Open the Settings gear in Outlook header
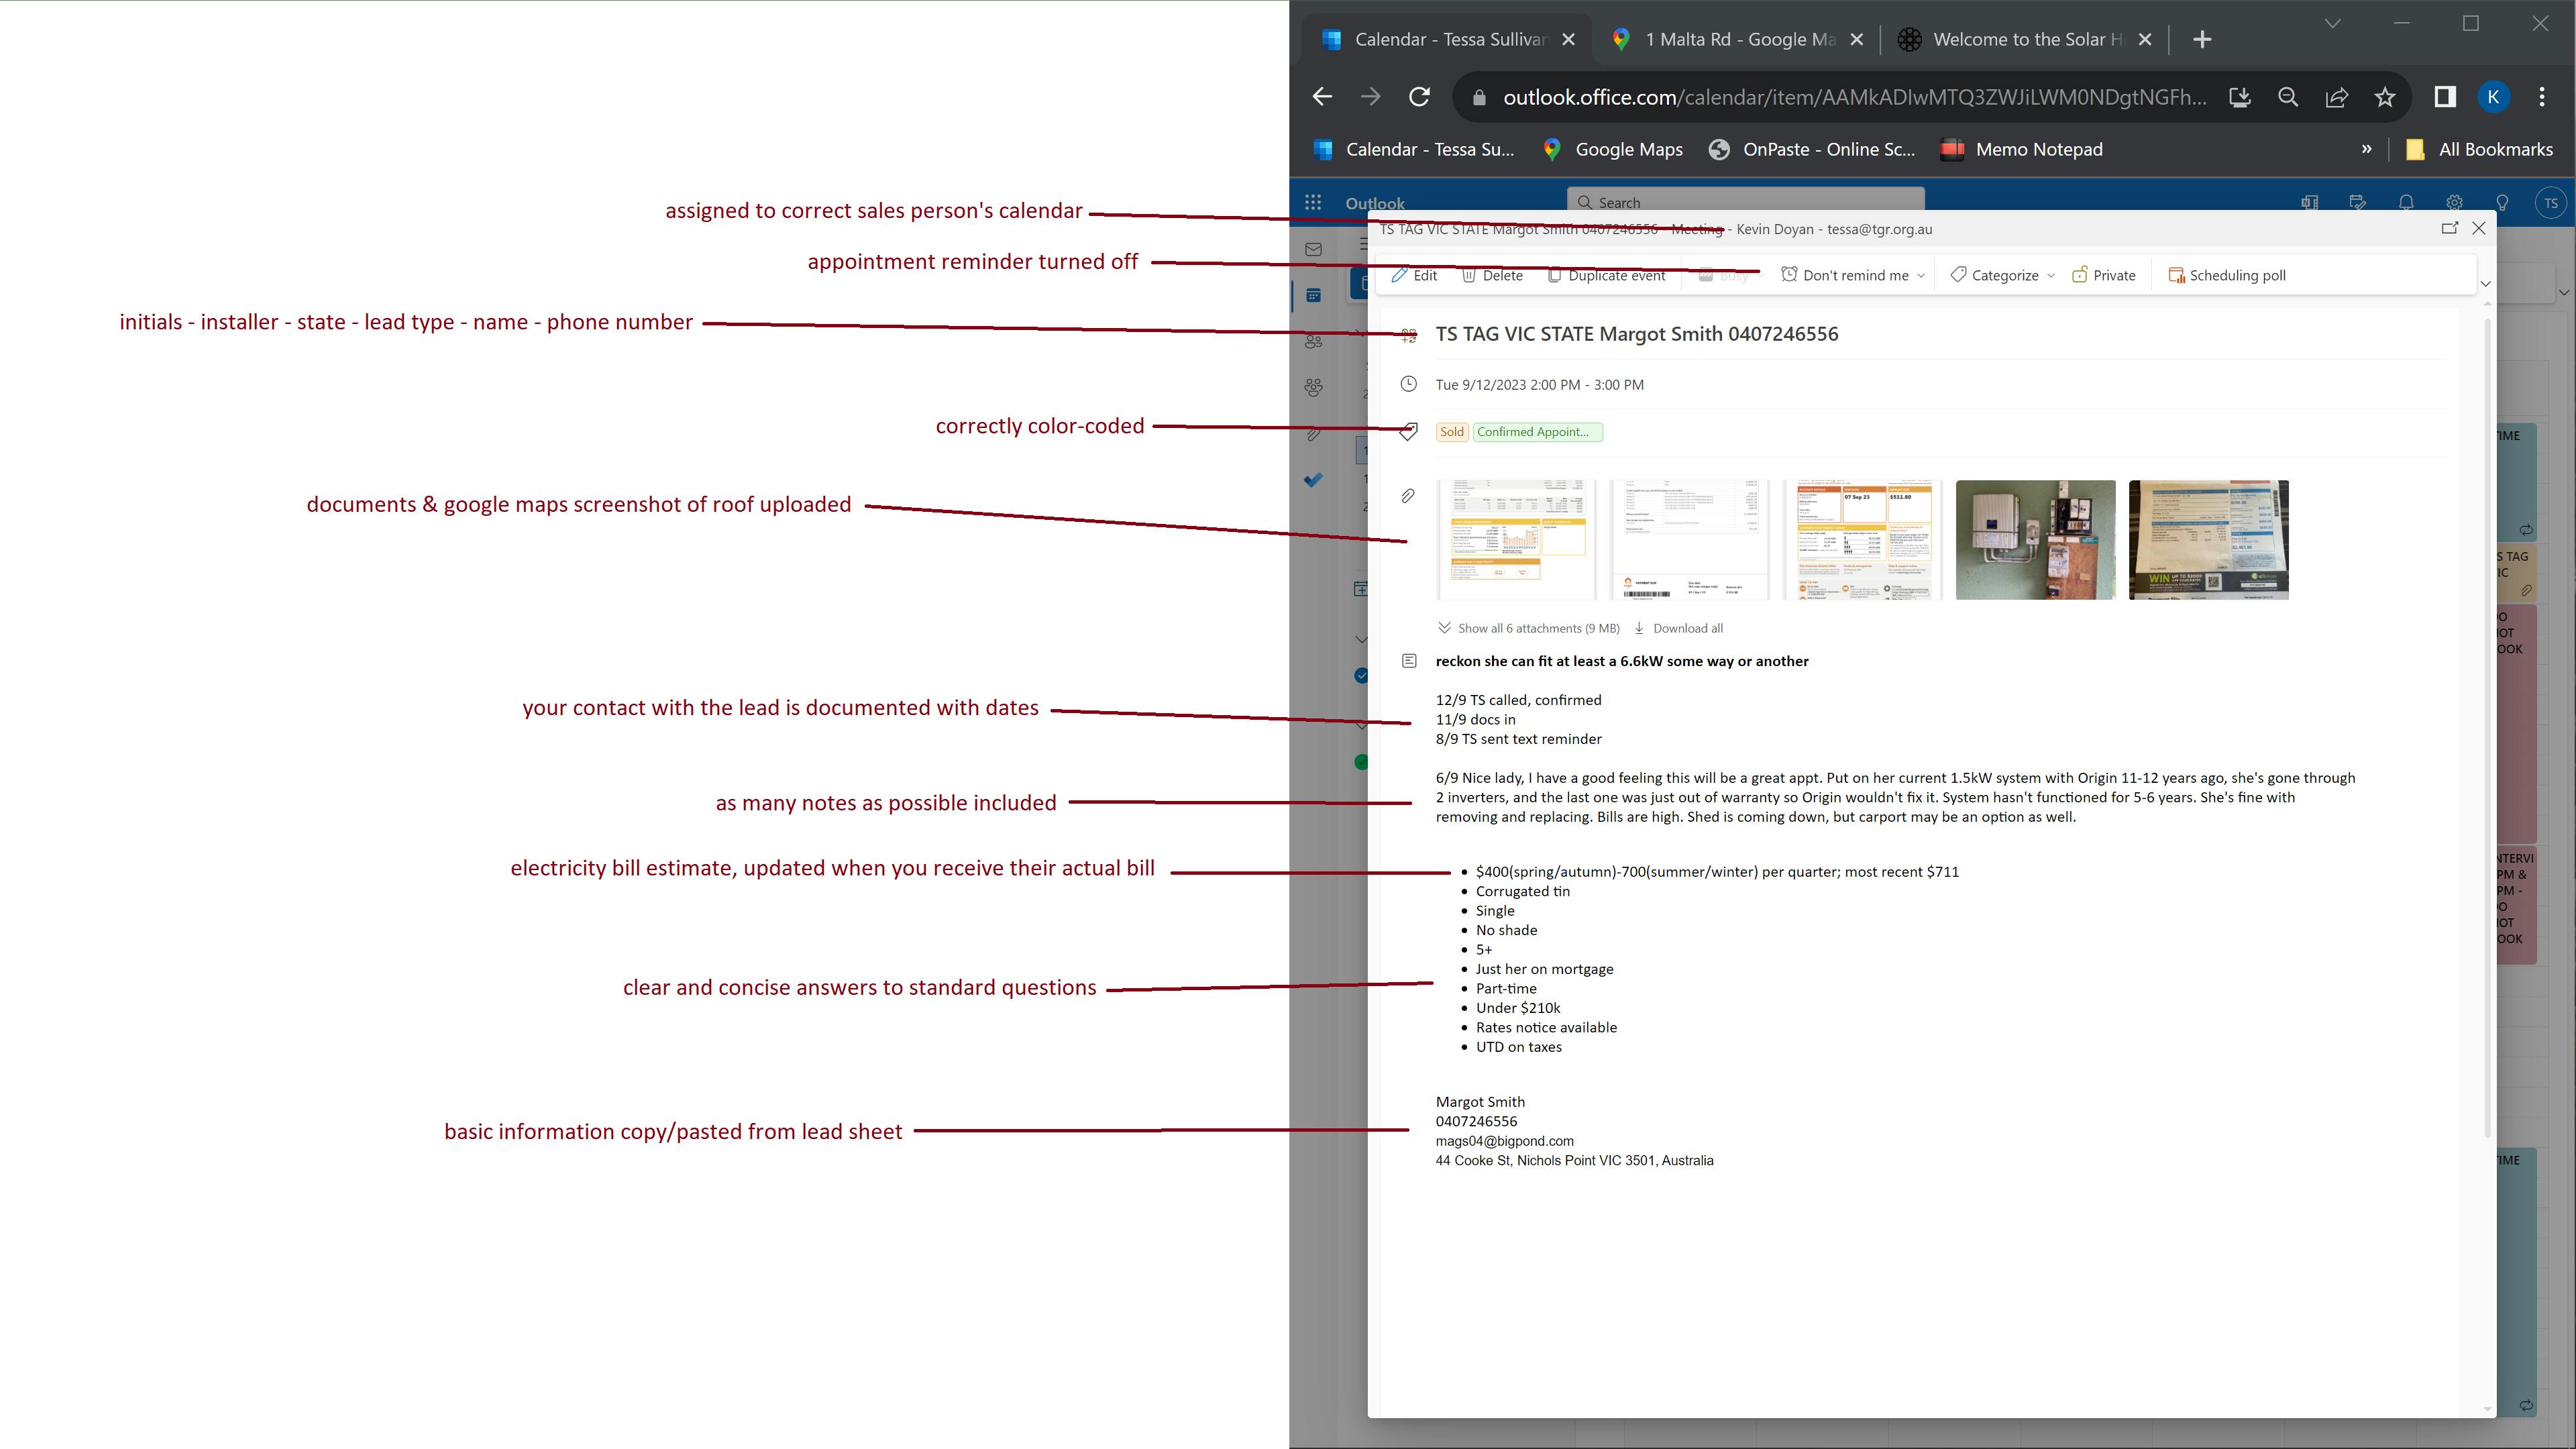The width and height of the screenshot is (2576, 1449). tap(2454, 202)
